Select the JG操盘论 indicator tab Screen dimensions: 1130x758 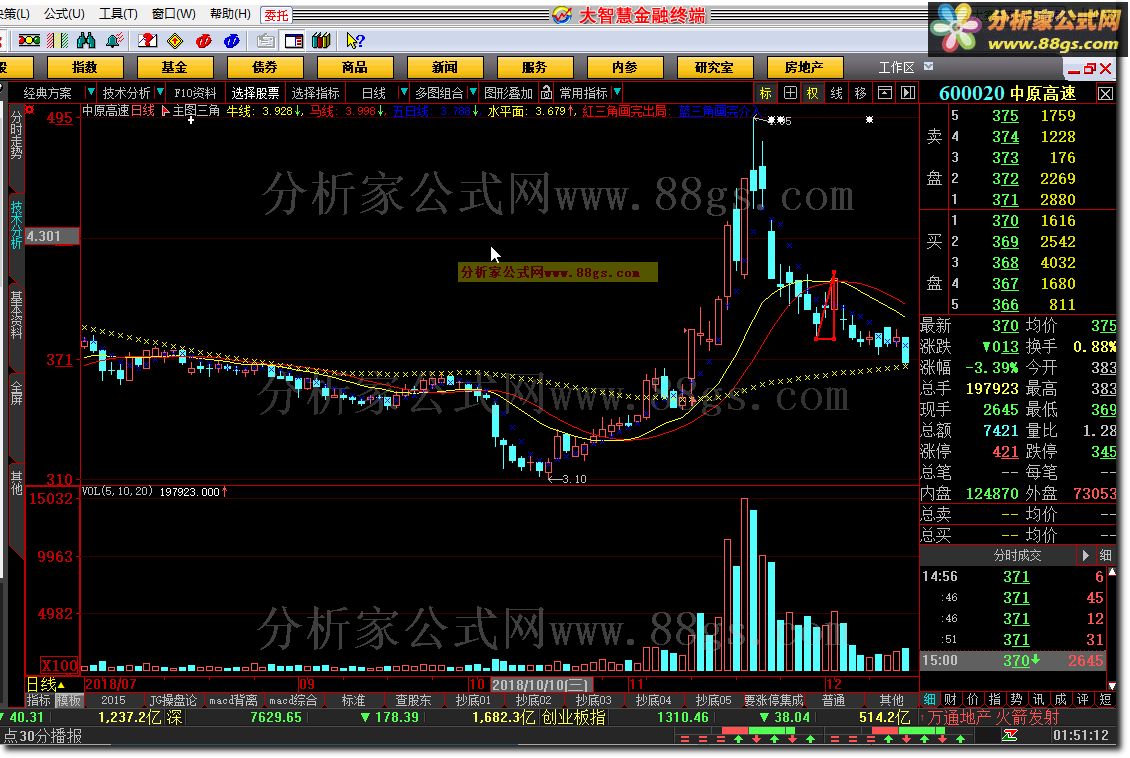click(173, 700)
